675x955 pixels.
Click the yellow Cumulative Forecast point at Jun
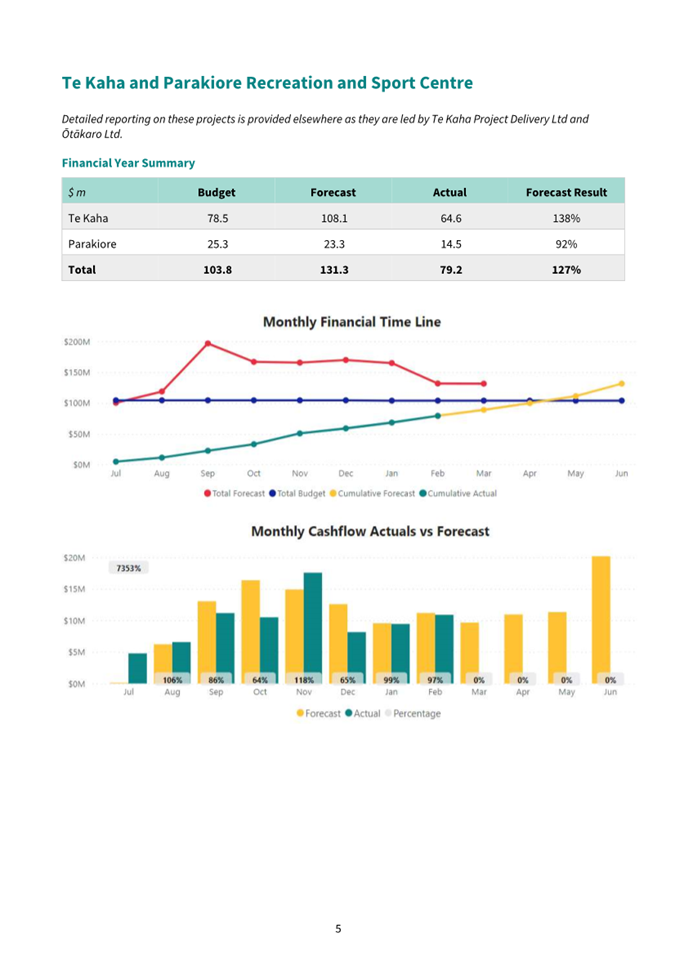coord(621,384)
